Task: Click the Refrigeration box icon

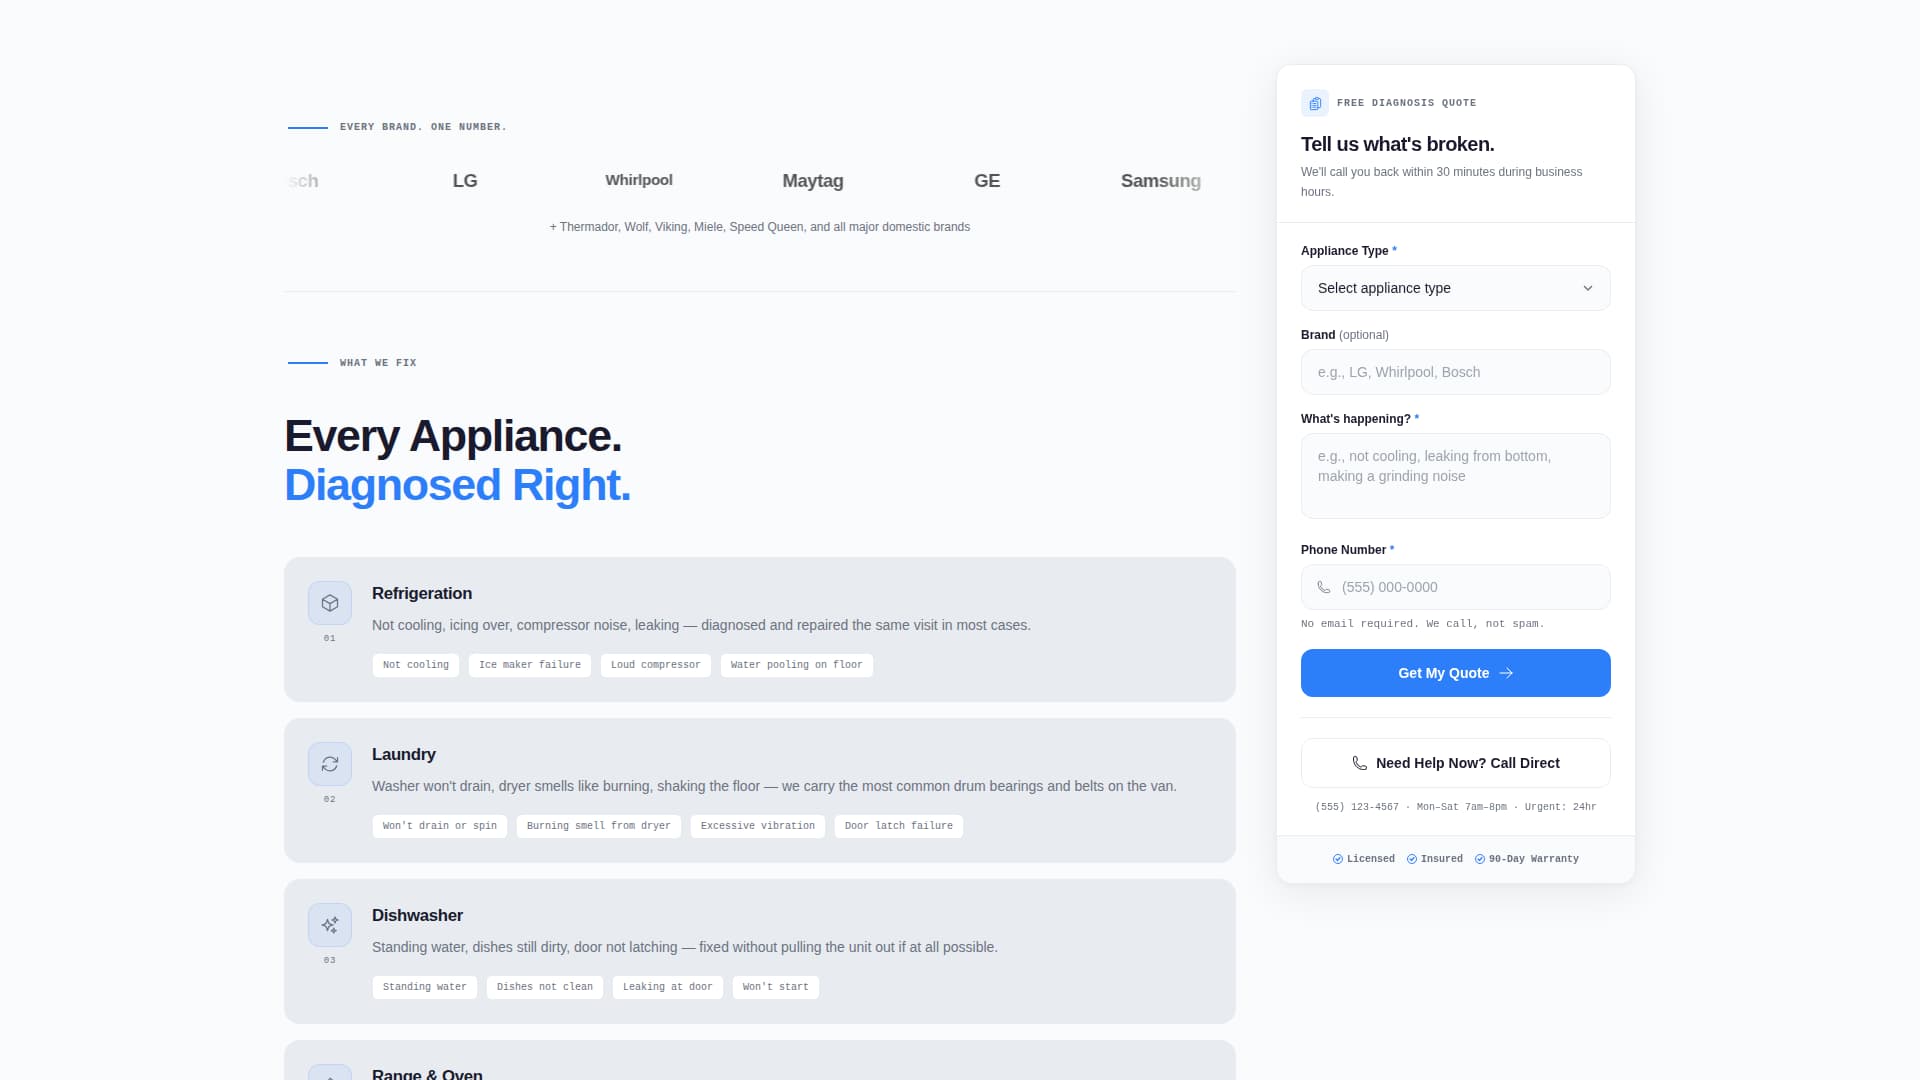Action: [330, 603]
